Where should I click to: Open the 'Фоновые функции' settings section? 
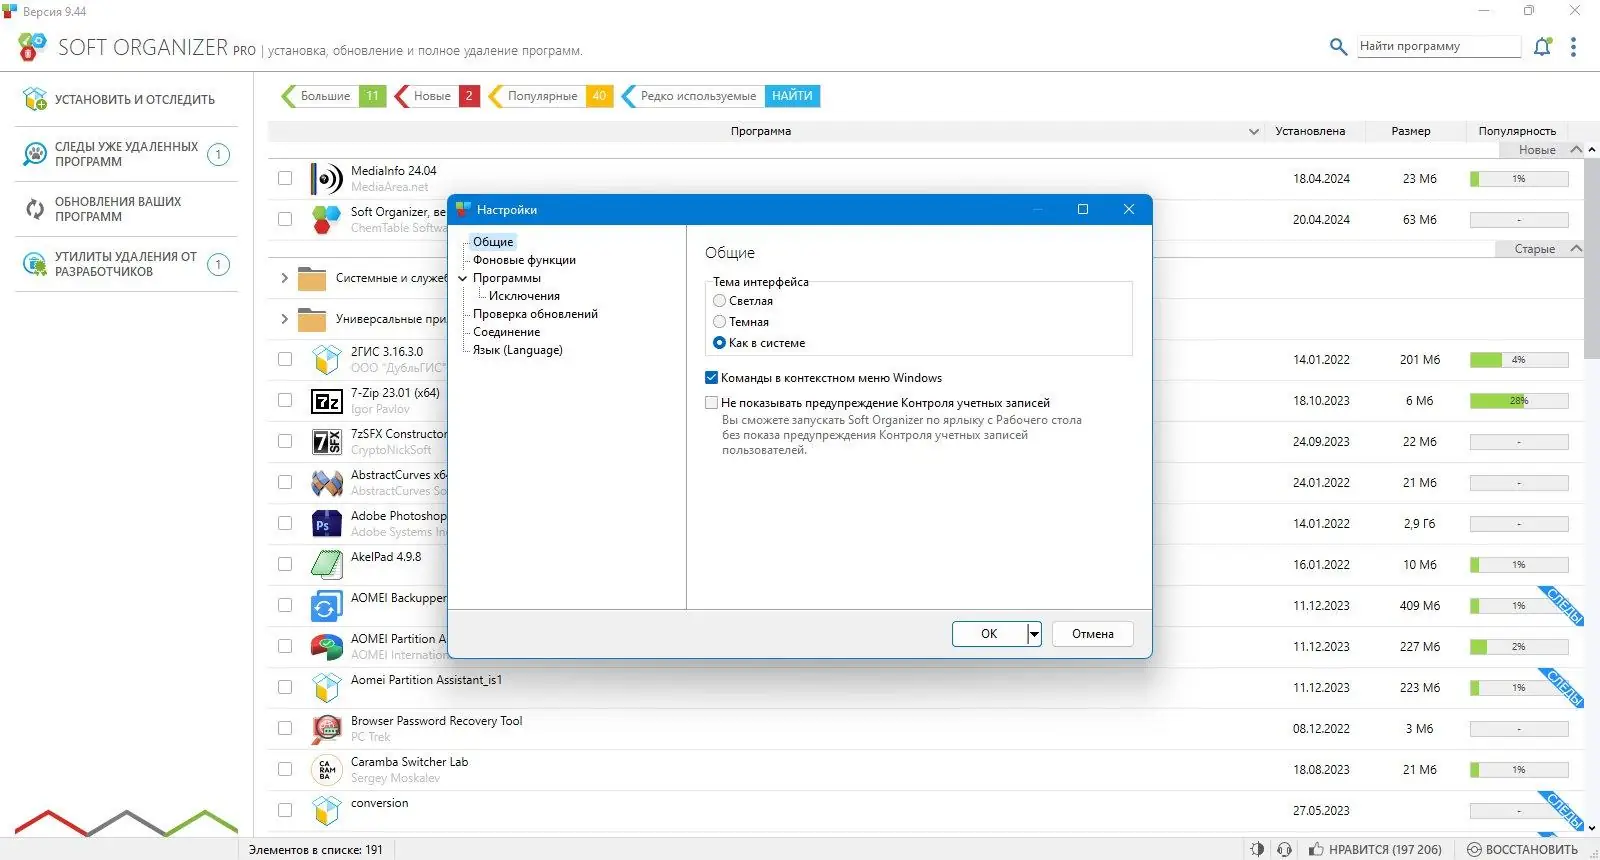click(x=524, y=260)
